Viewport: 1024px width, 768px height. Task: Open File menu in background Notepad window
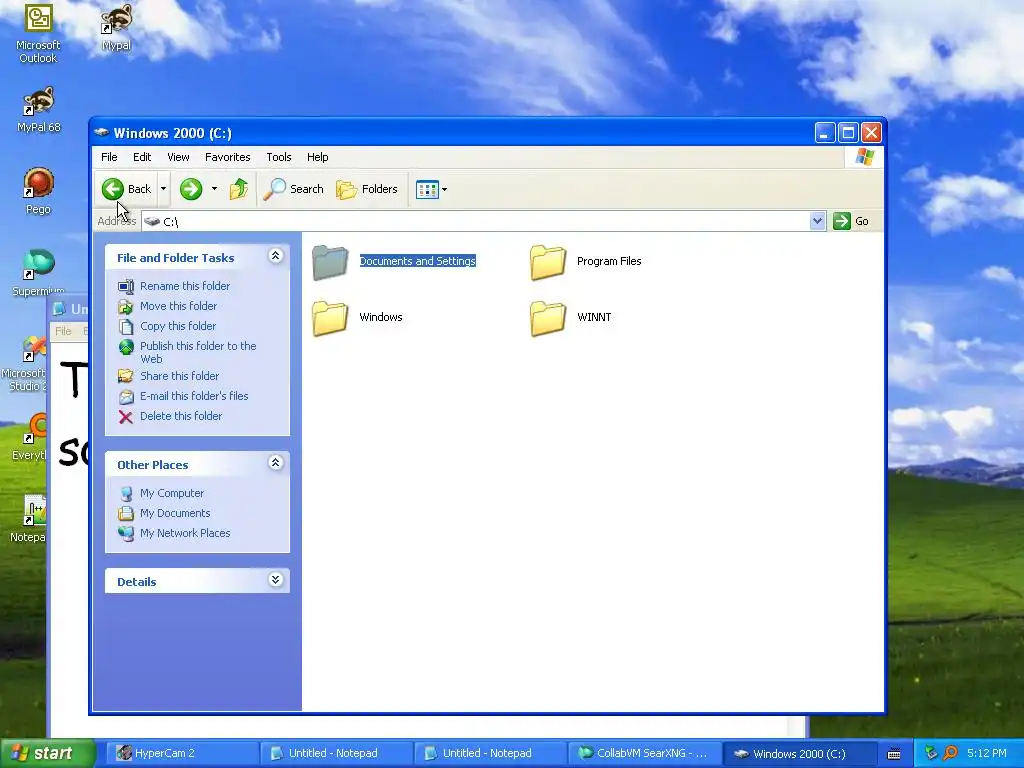point(63,331)
